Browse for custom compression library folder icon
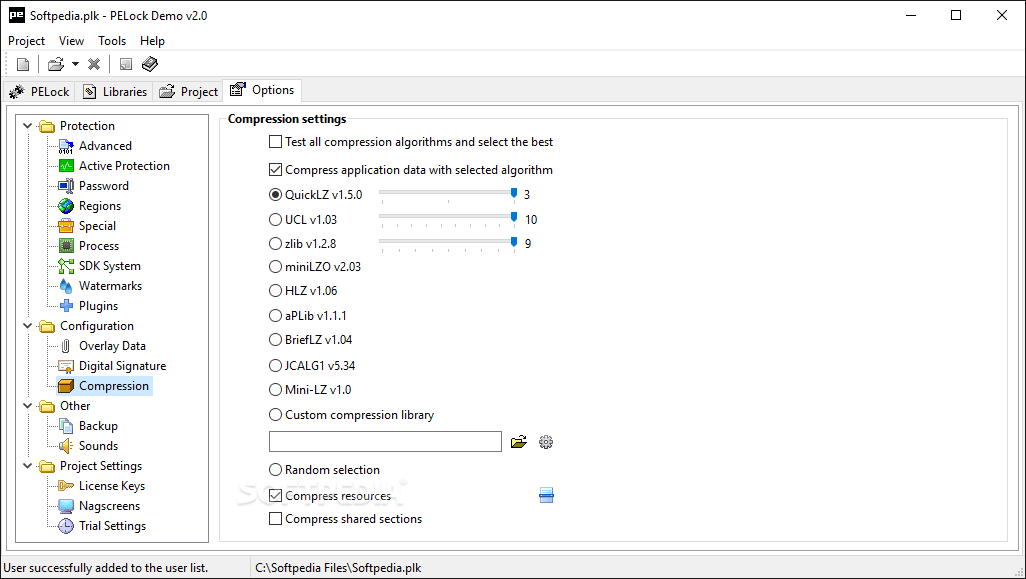The height and width of the screenshot is (579, 1026). point(519,442)
